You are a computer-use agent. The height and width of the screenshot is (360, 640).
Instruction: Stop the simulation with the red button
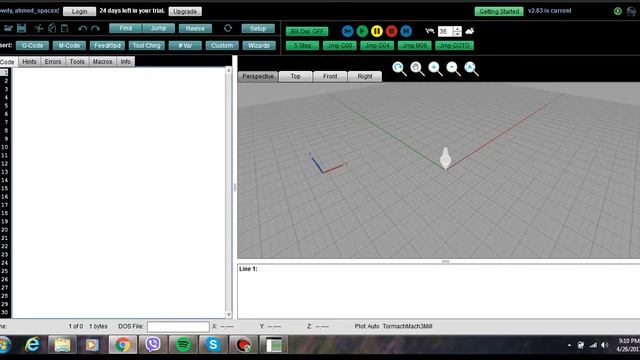pos(391,31)
